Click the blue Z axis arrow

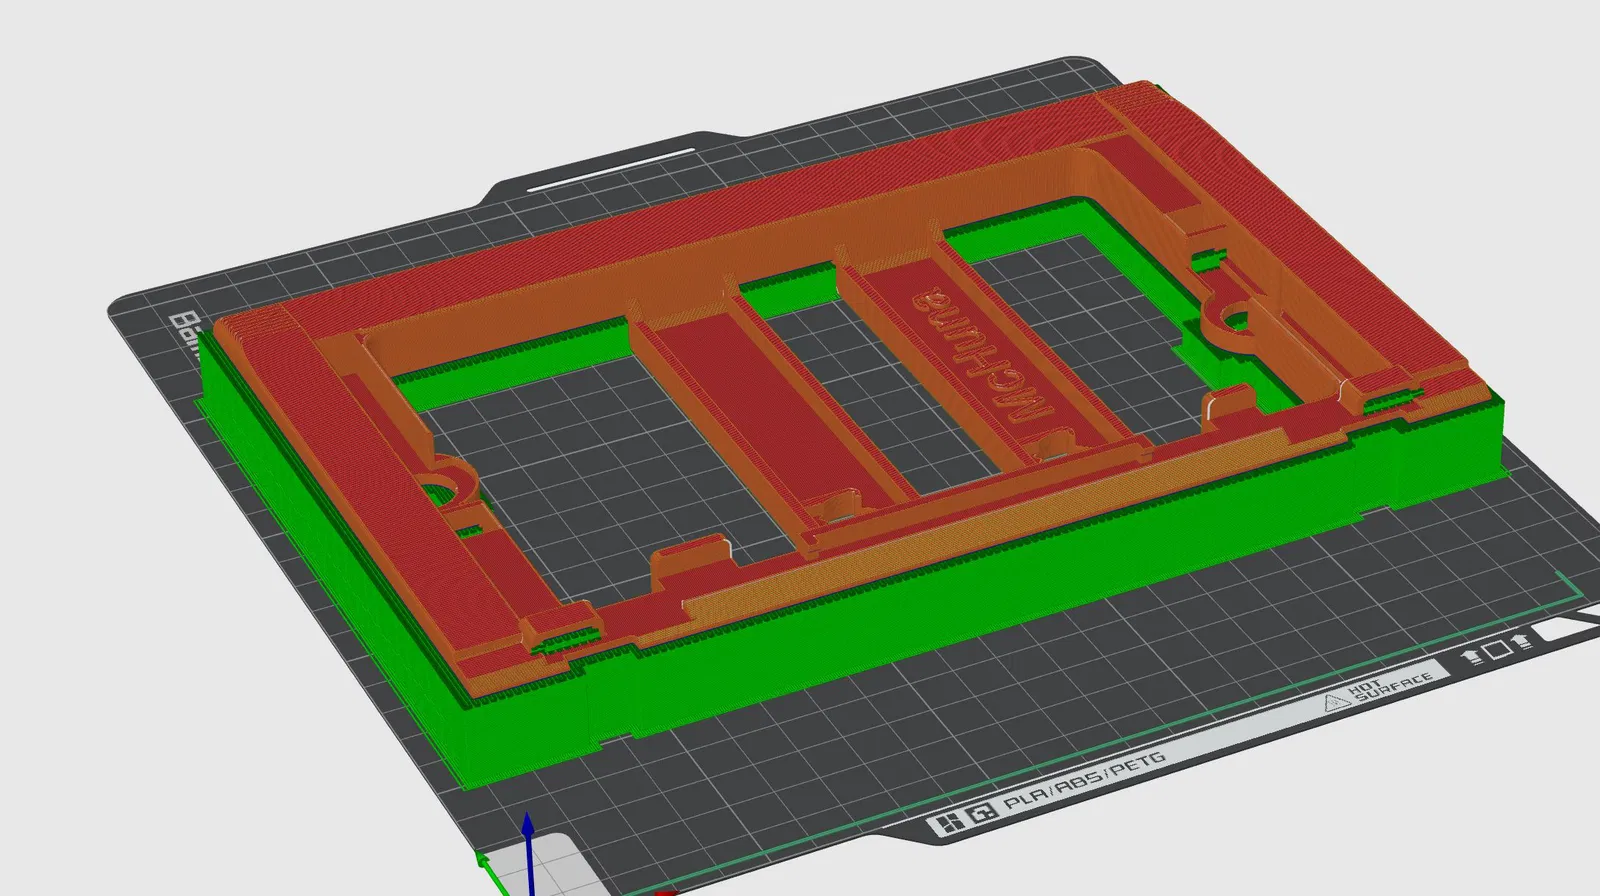click(528, 853)
